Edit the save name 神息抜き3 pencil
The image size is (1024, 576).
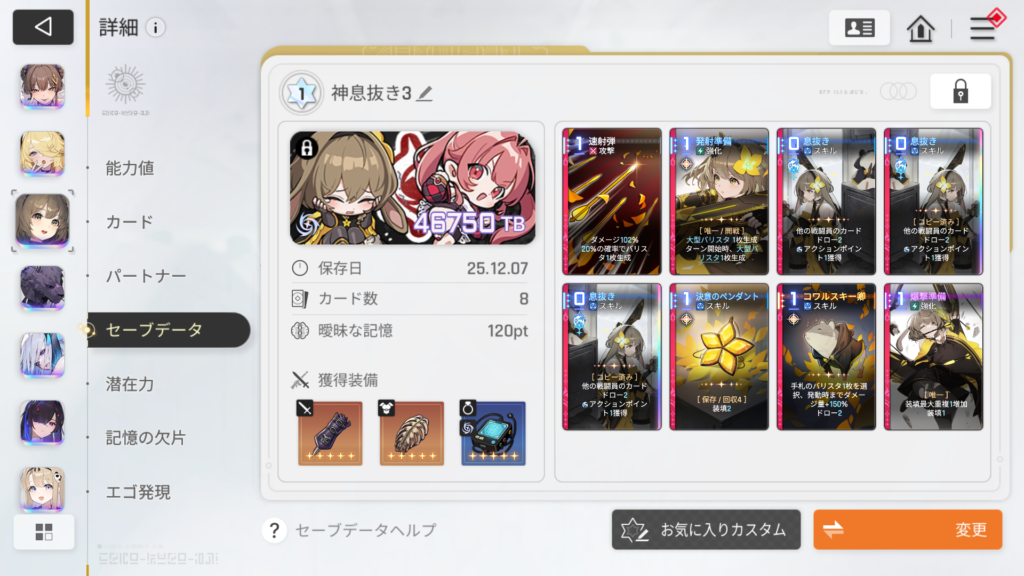tap(425, 93)
